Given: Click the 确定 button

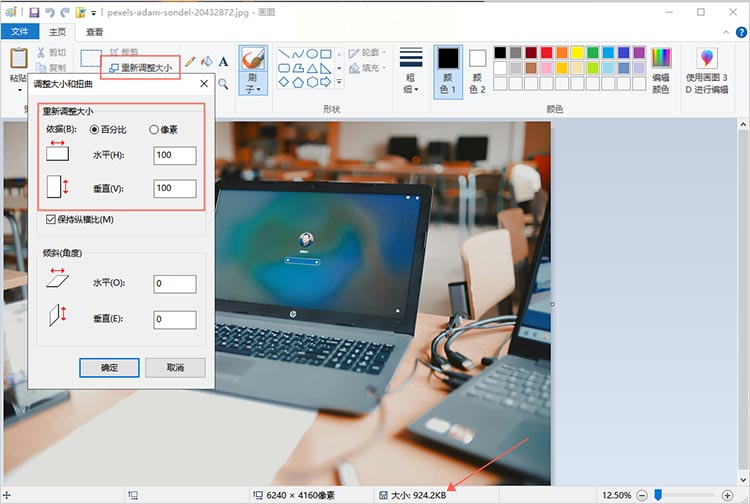Looking at the screenshot, I should (x=109, y=368).
